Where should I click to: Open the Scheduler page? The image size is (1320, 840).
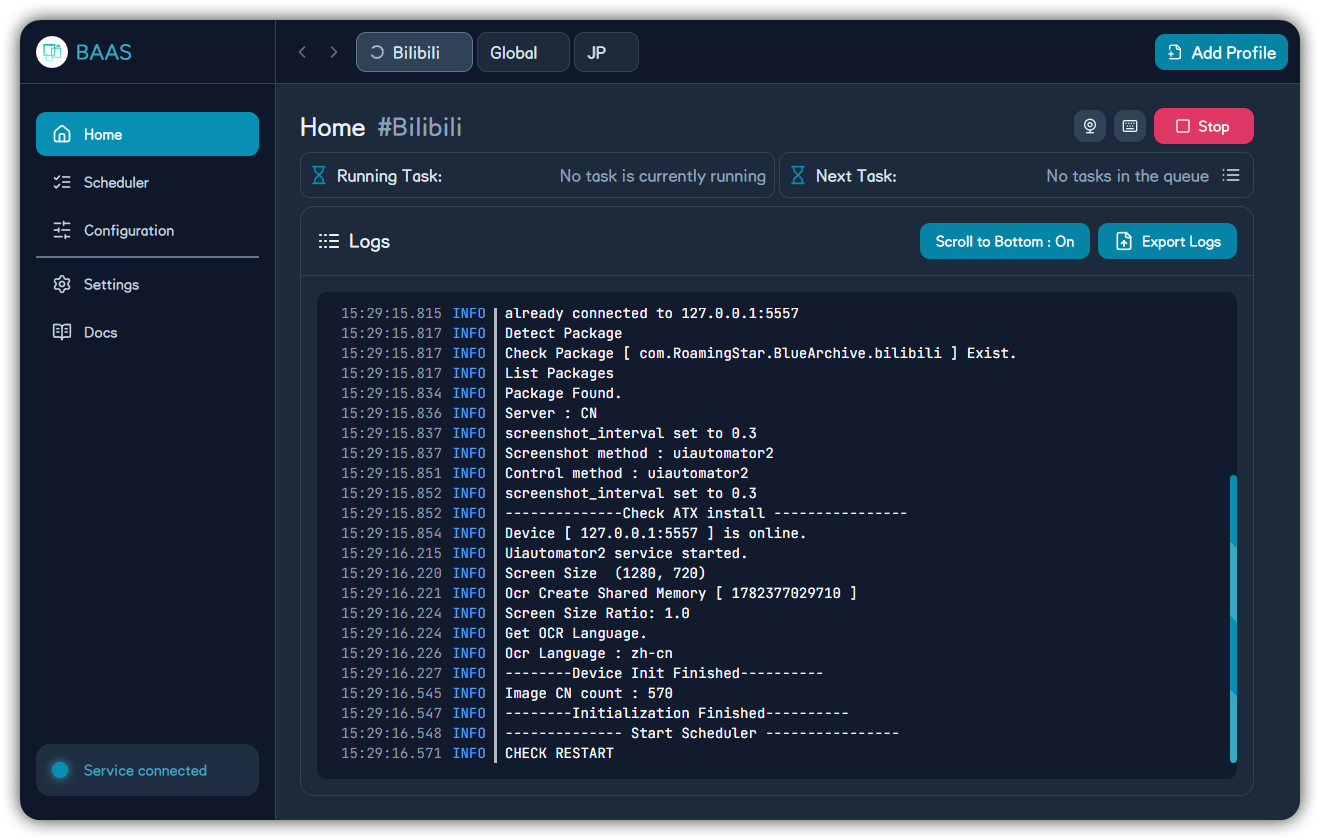147,182
